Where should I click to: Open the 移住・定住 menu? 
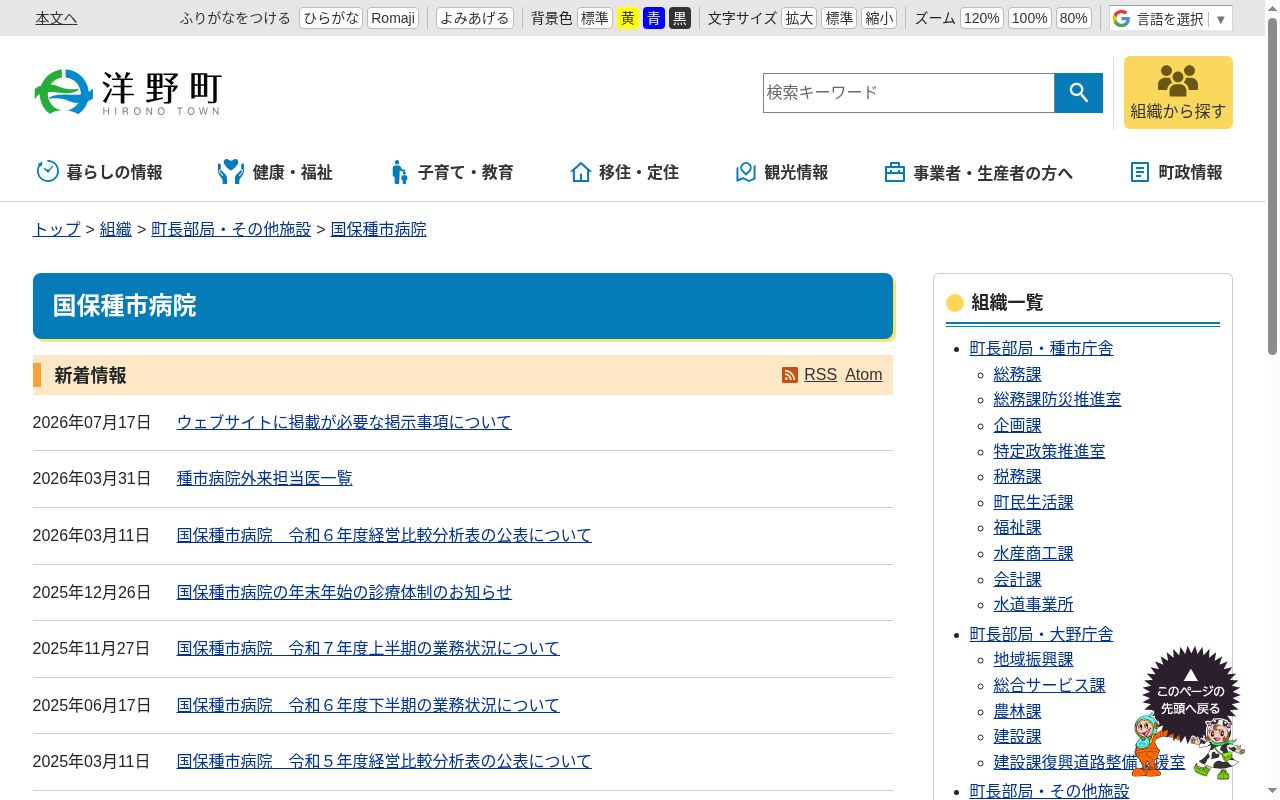point(624,172)
